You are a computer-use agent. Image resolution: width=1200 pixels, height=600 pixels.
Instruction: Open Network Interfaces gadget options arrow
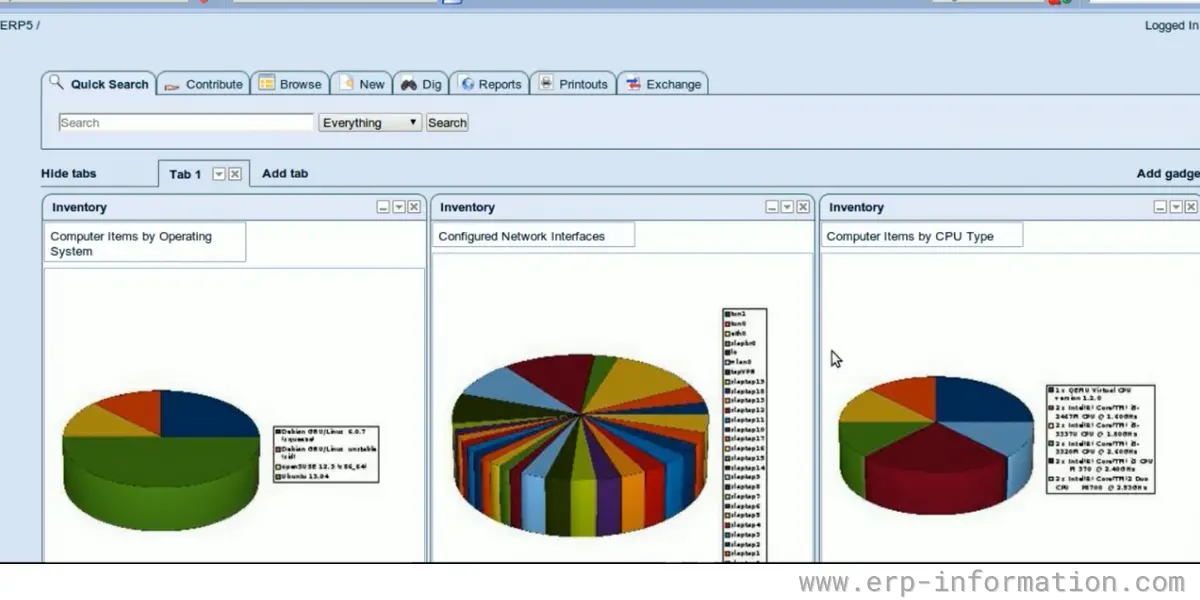(x=787, y=207)
